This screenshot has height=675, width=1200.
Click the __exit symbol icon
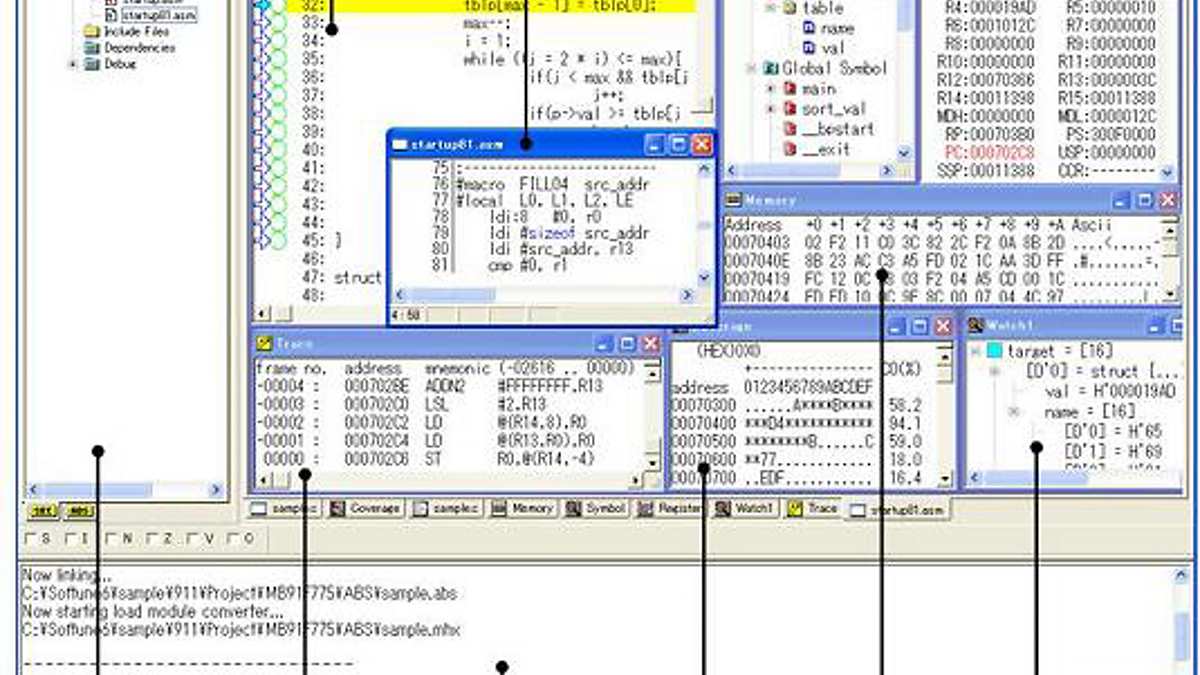pos(790,150)
